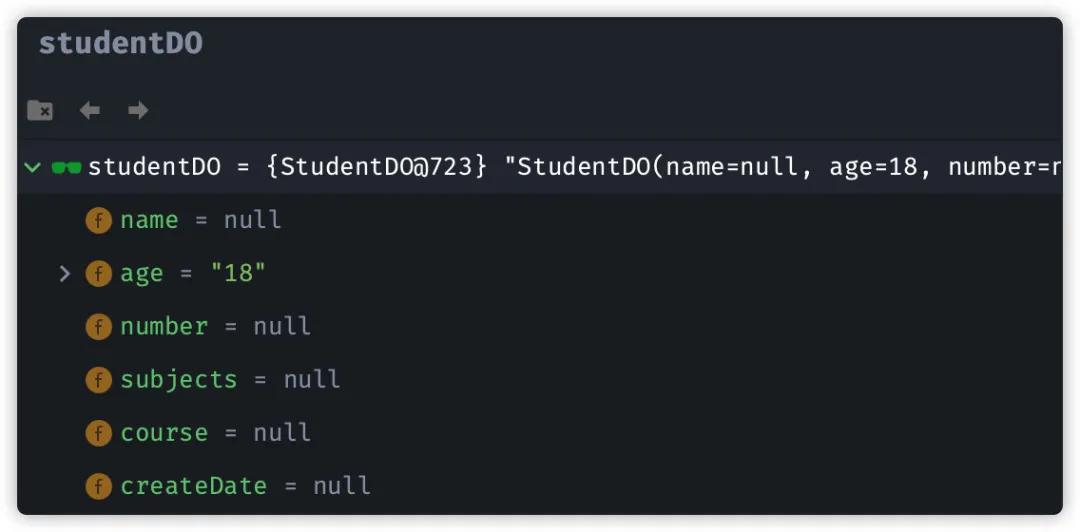The image size is (1080, 532).
Task: Select the createDate = null row
Action: (x=540, y=487)
